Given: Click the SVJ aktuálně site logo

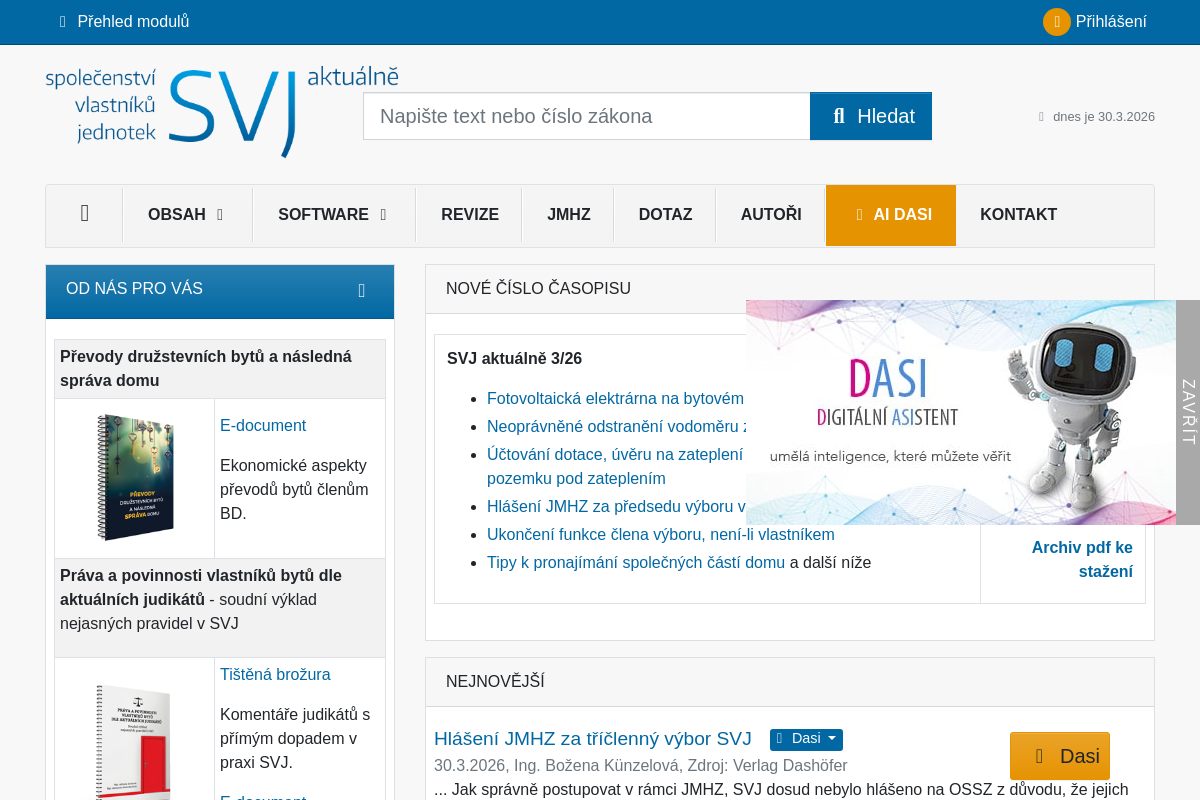Looking at the screenshot, I should click(x=222, y=111).
